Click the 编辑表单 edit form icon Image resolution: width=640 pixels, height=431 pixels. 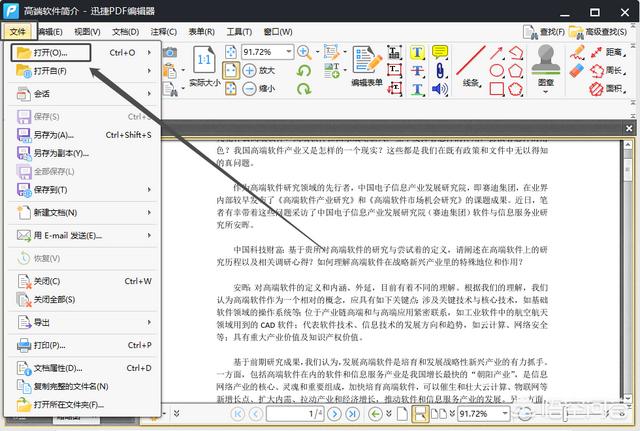(x=367, y=58)
